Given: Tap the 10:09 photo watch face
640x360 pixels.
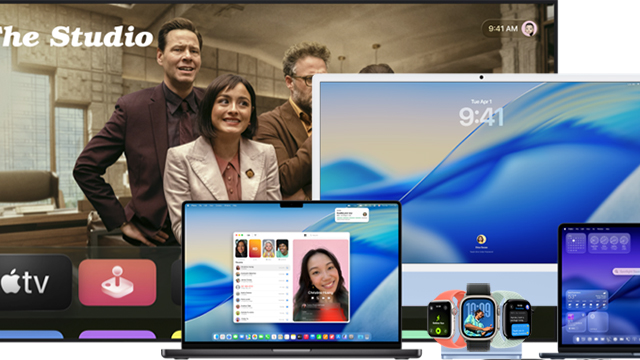Looking at the screenshot, I should pos(478,317).
